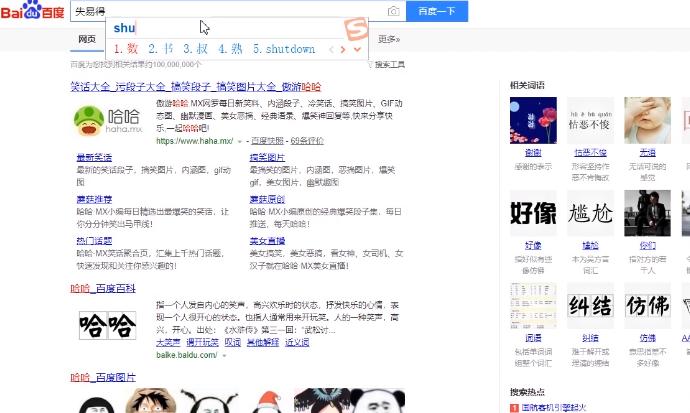Image resolution: width=690 pixels, height=413 pixels.
Task: Click the Luffy image thumbnail
Action: (150, 400)
